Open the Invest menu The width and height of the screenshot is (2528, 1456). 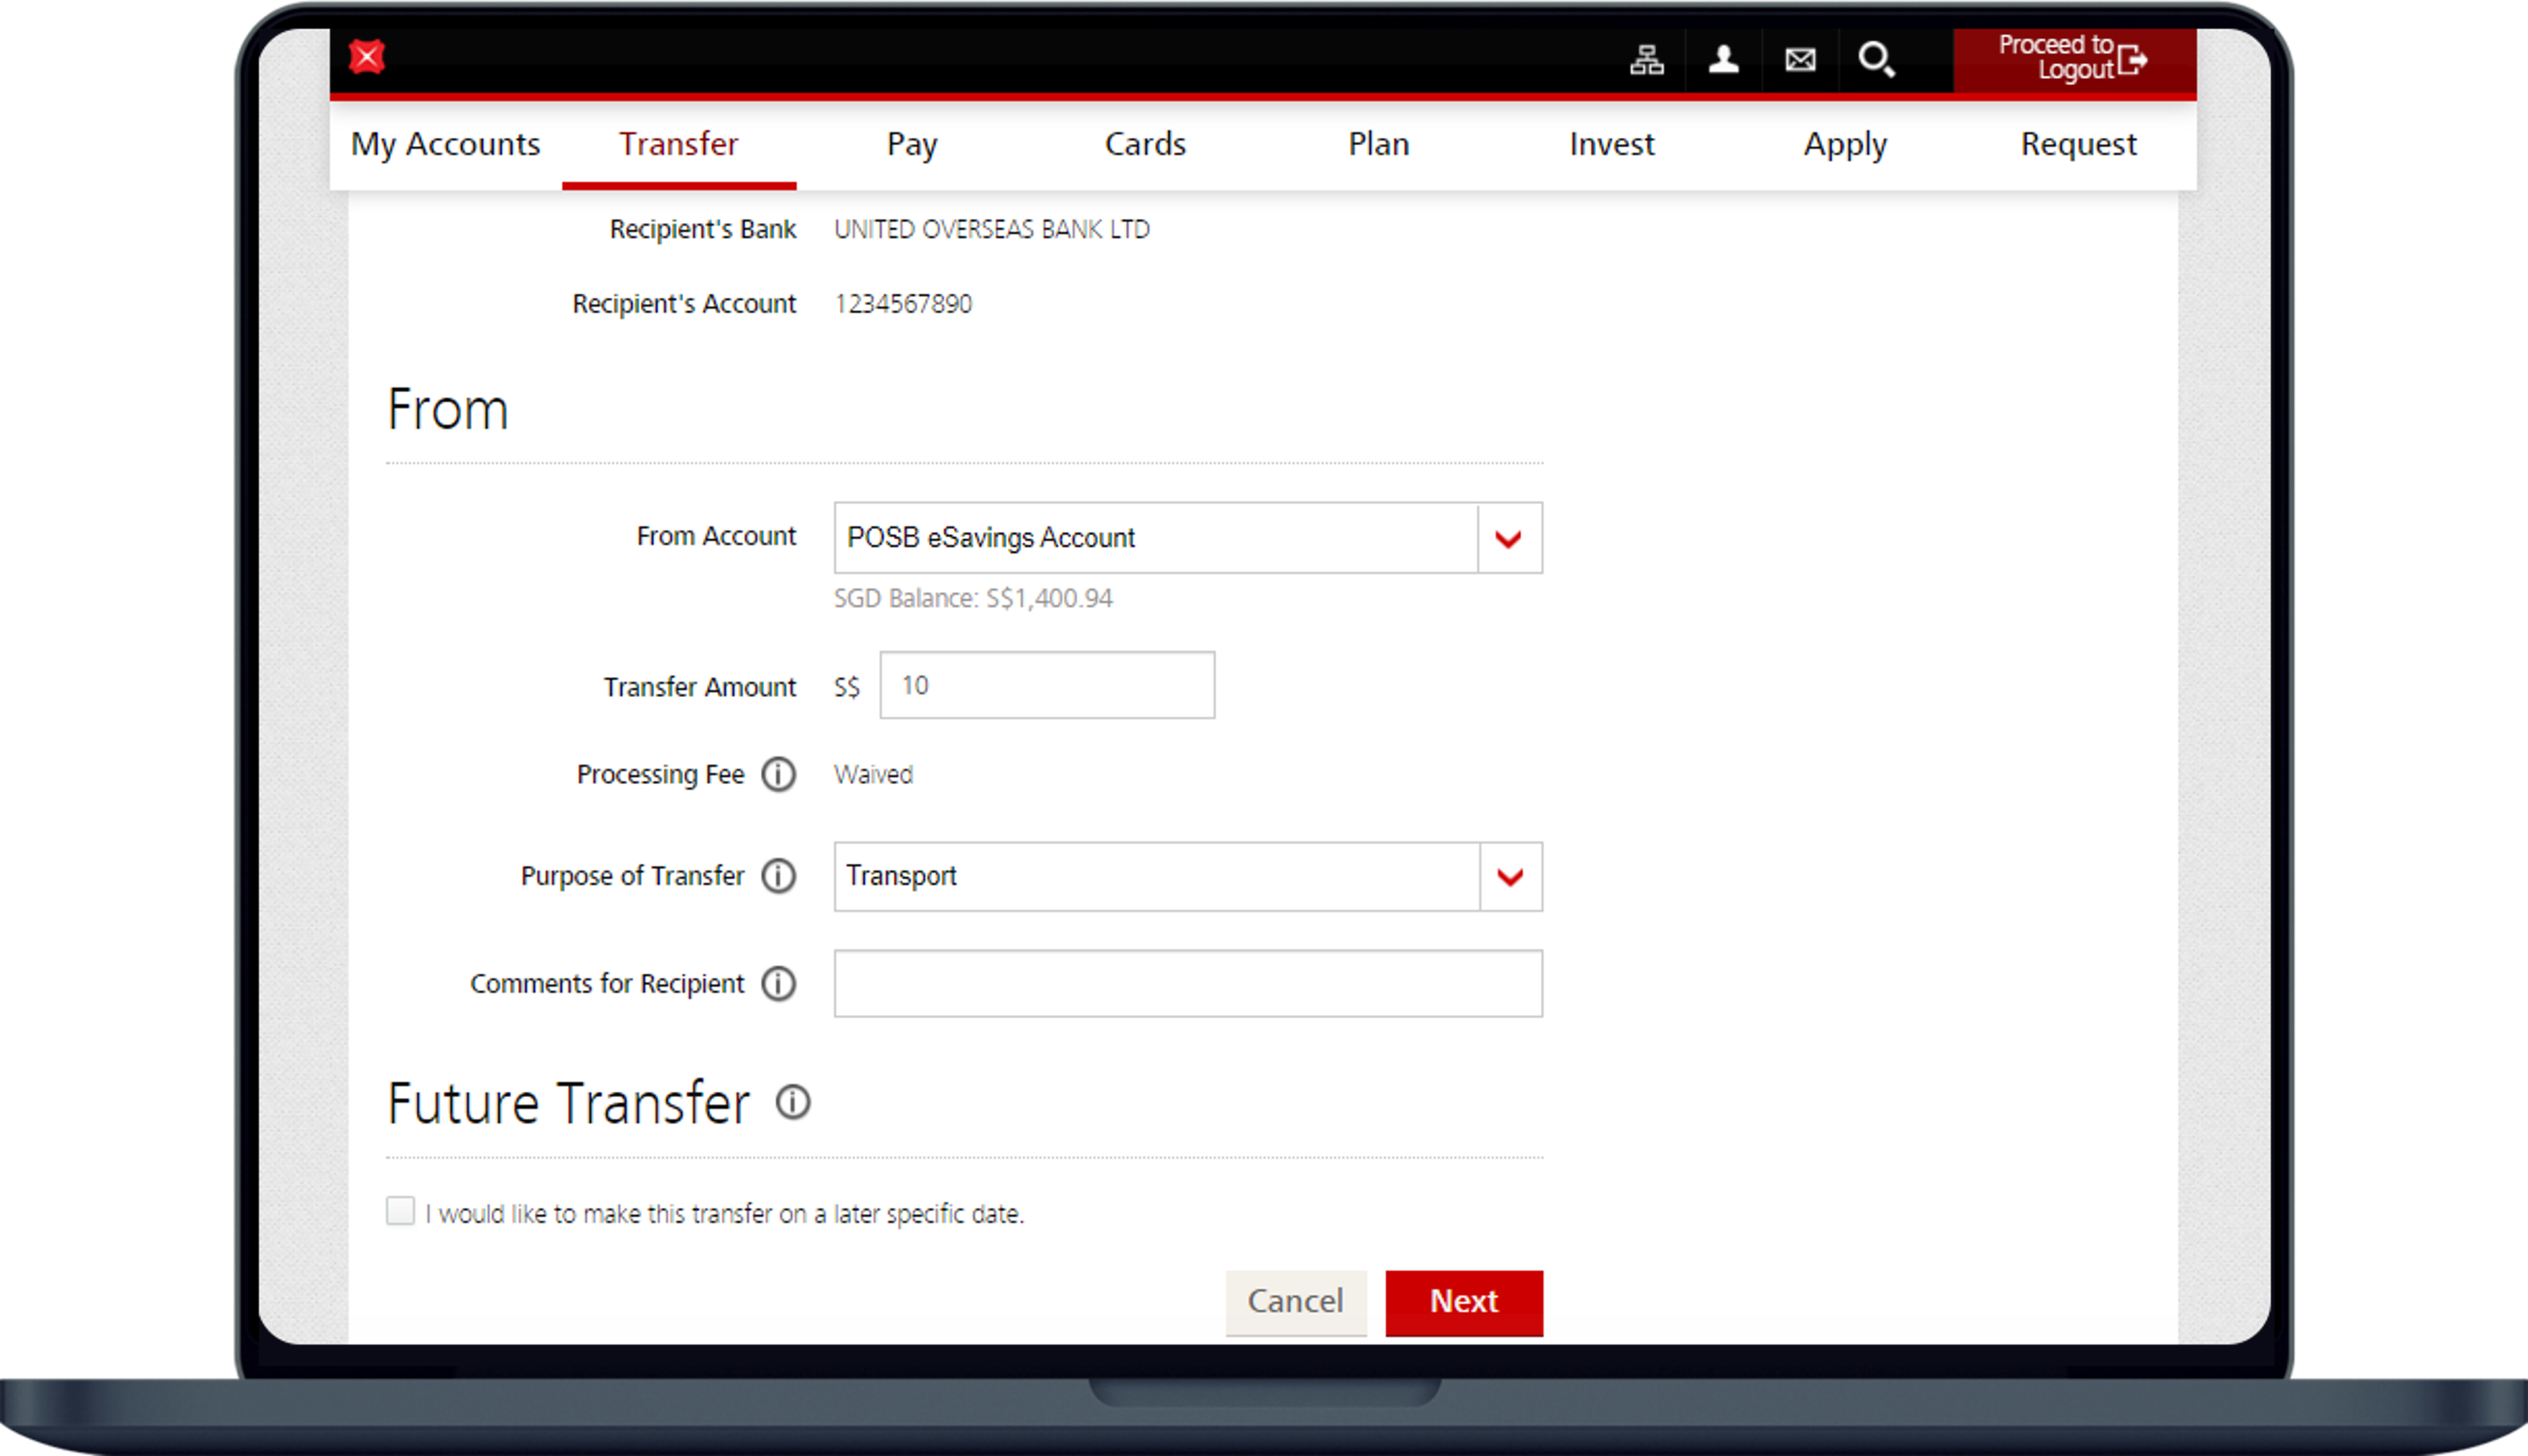[x=1612, y=144]
